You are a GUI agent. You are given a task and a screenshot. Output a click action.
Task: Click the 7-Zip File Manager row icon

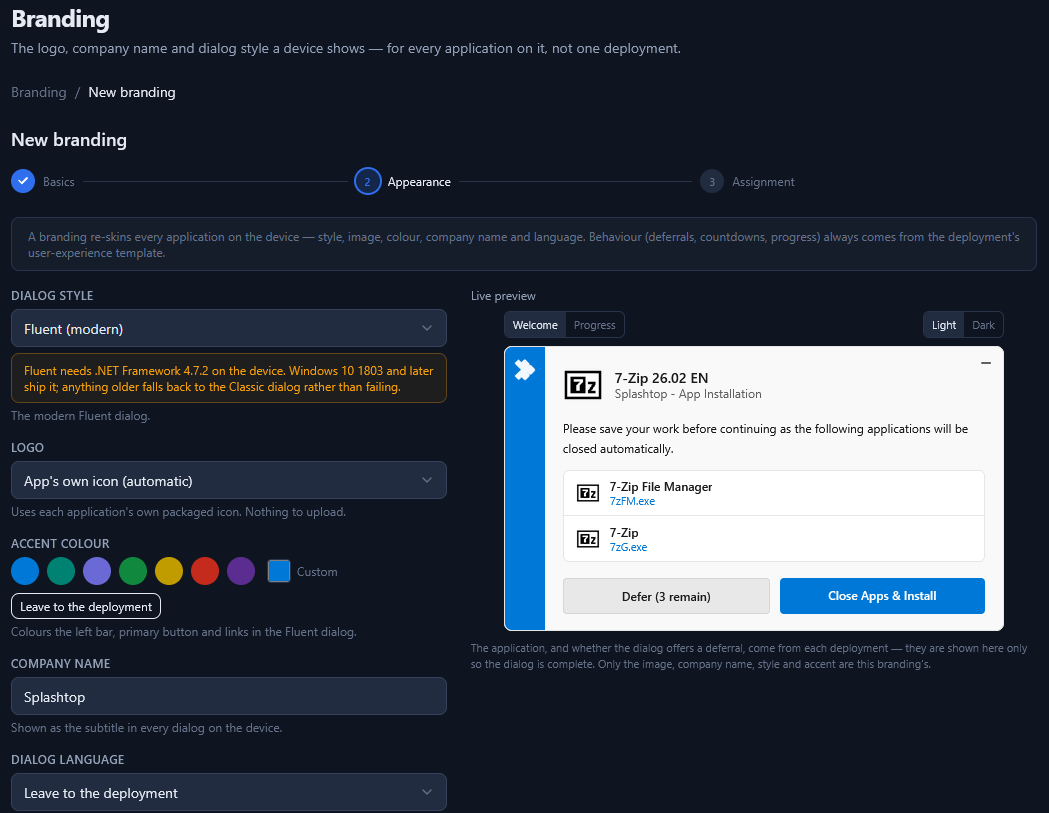588,493
